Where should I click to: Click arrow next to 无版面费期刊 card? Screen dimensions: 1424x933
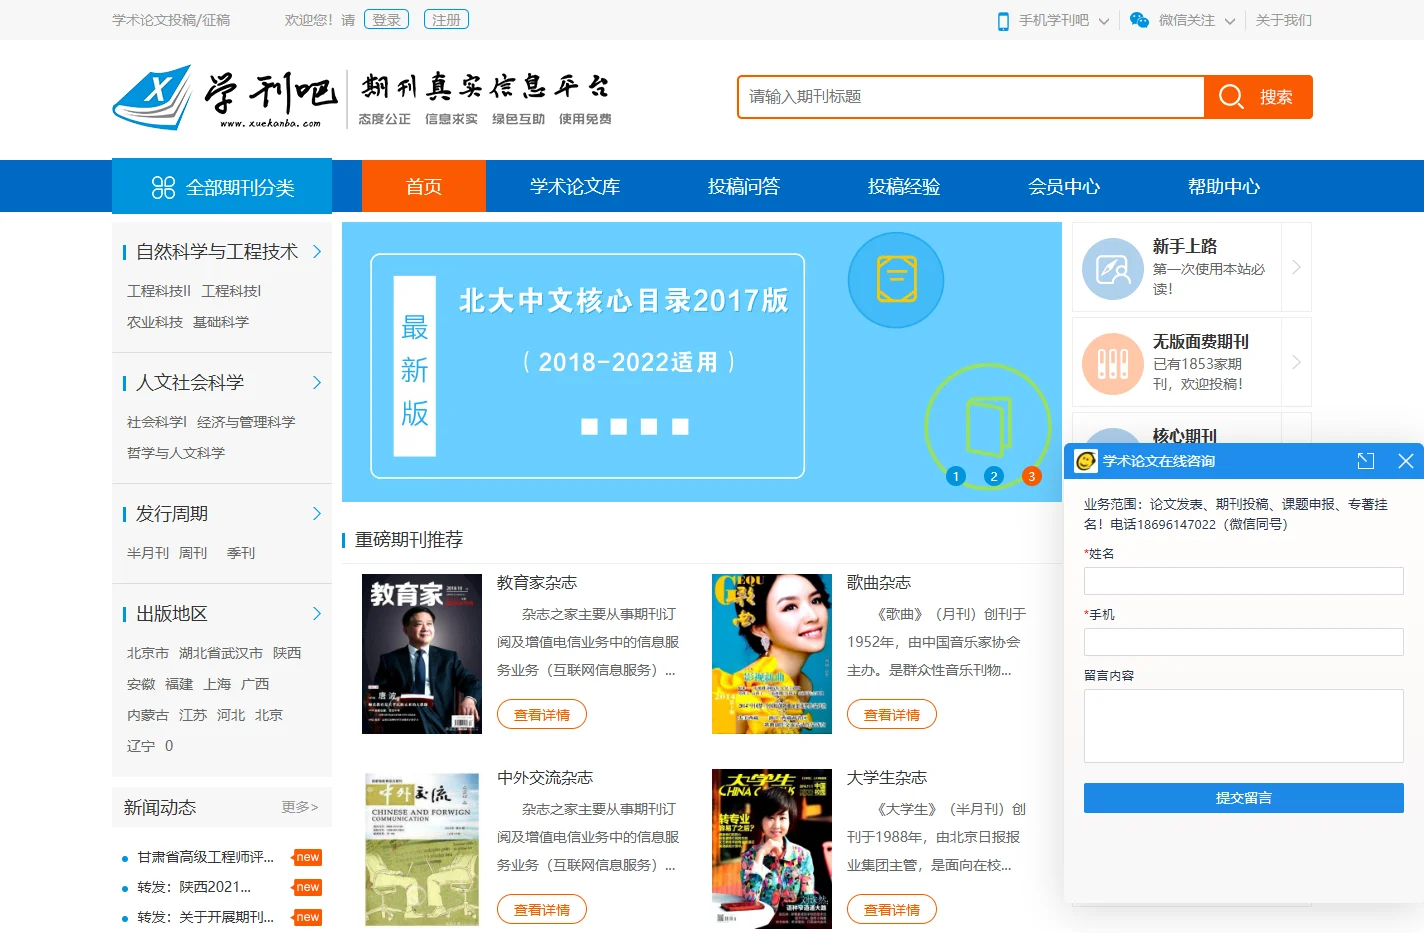(x=1296, y=362)
